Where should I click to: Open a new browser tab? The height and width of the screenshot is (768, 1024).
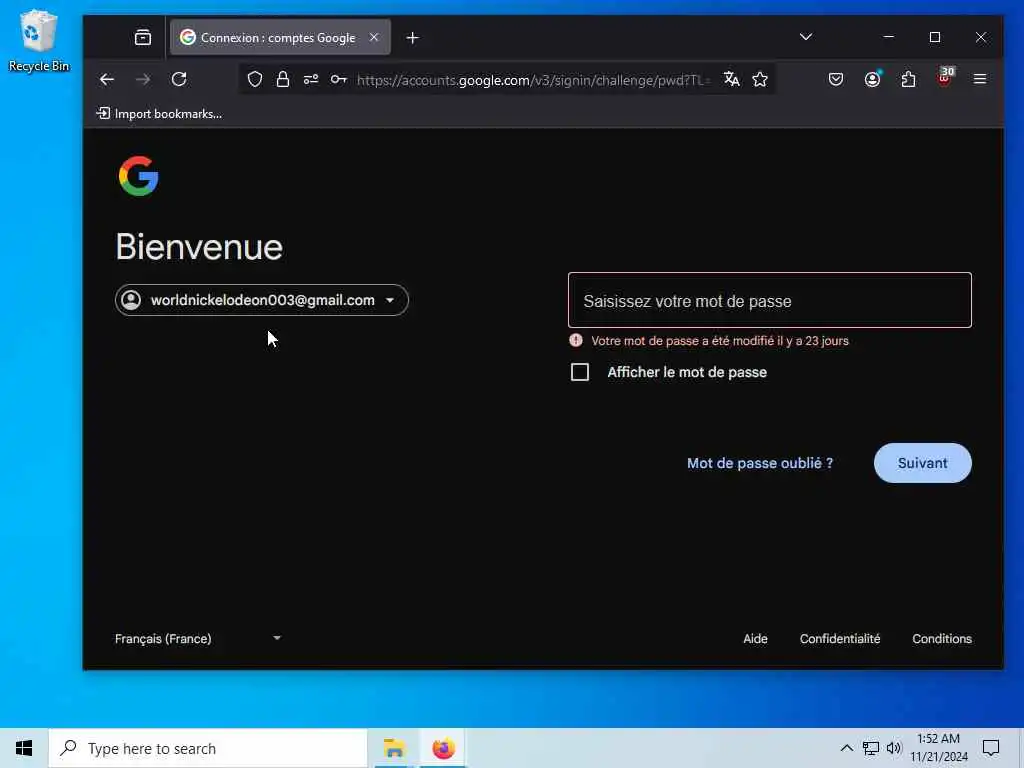[x=412, y=38]
